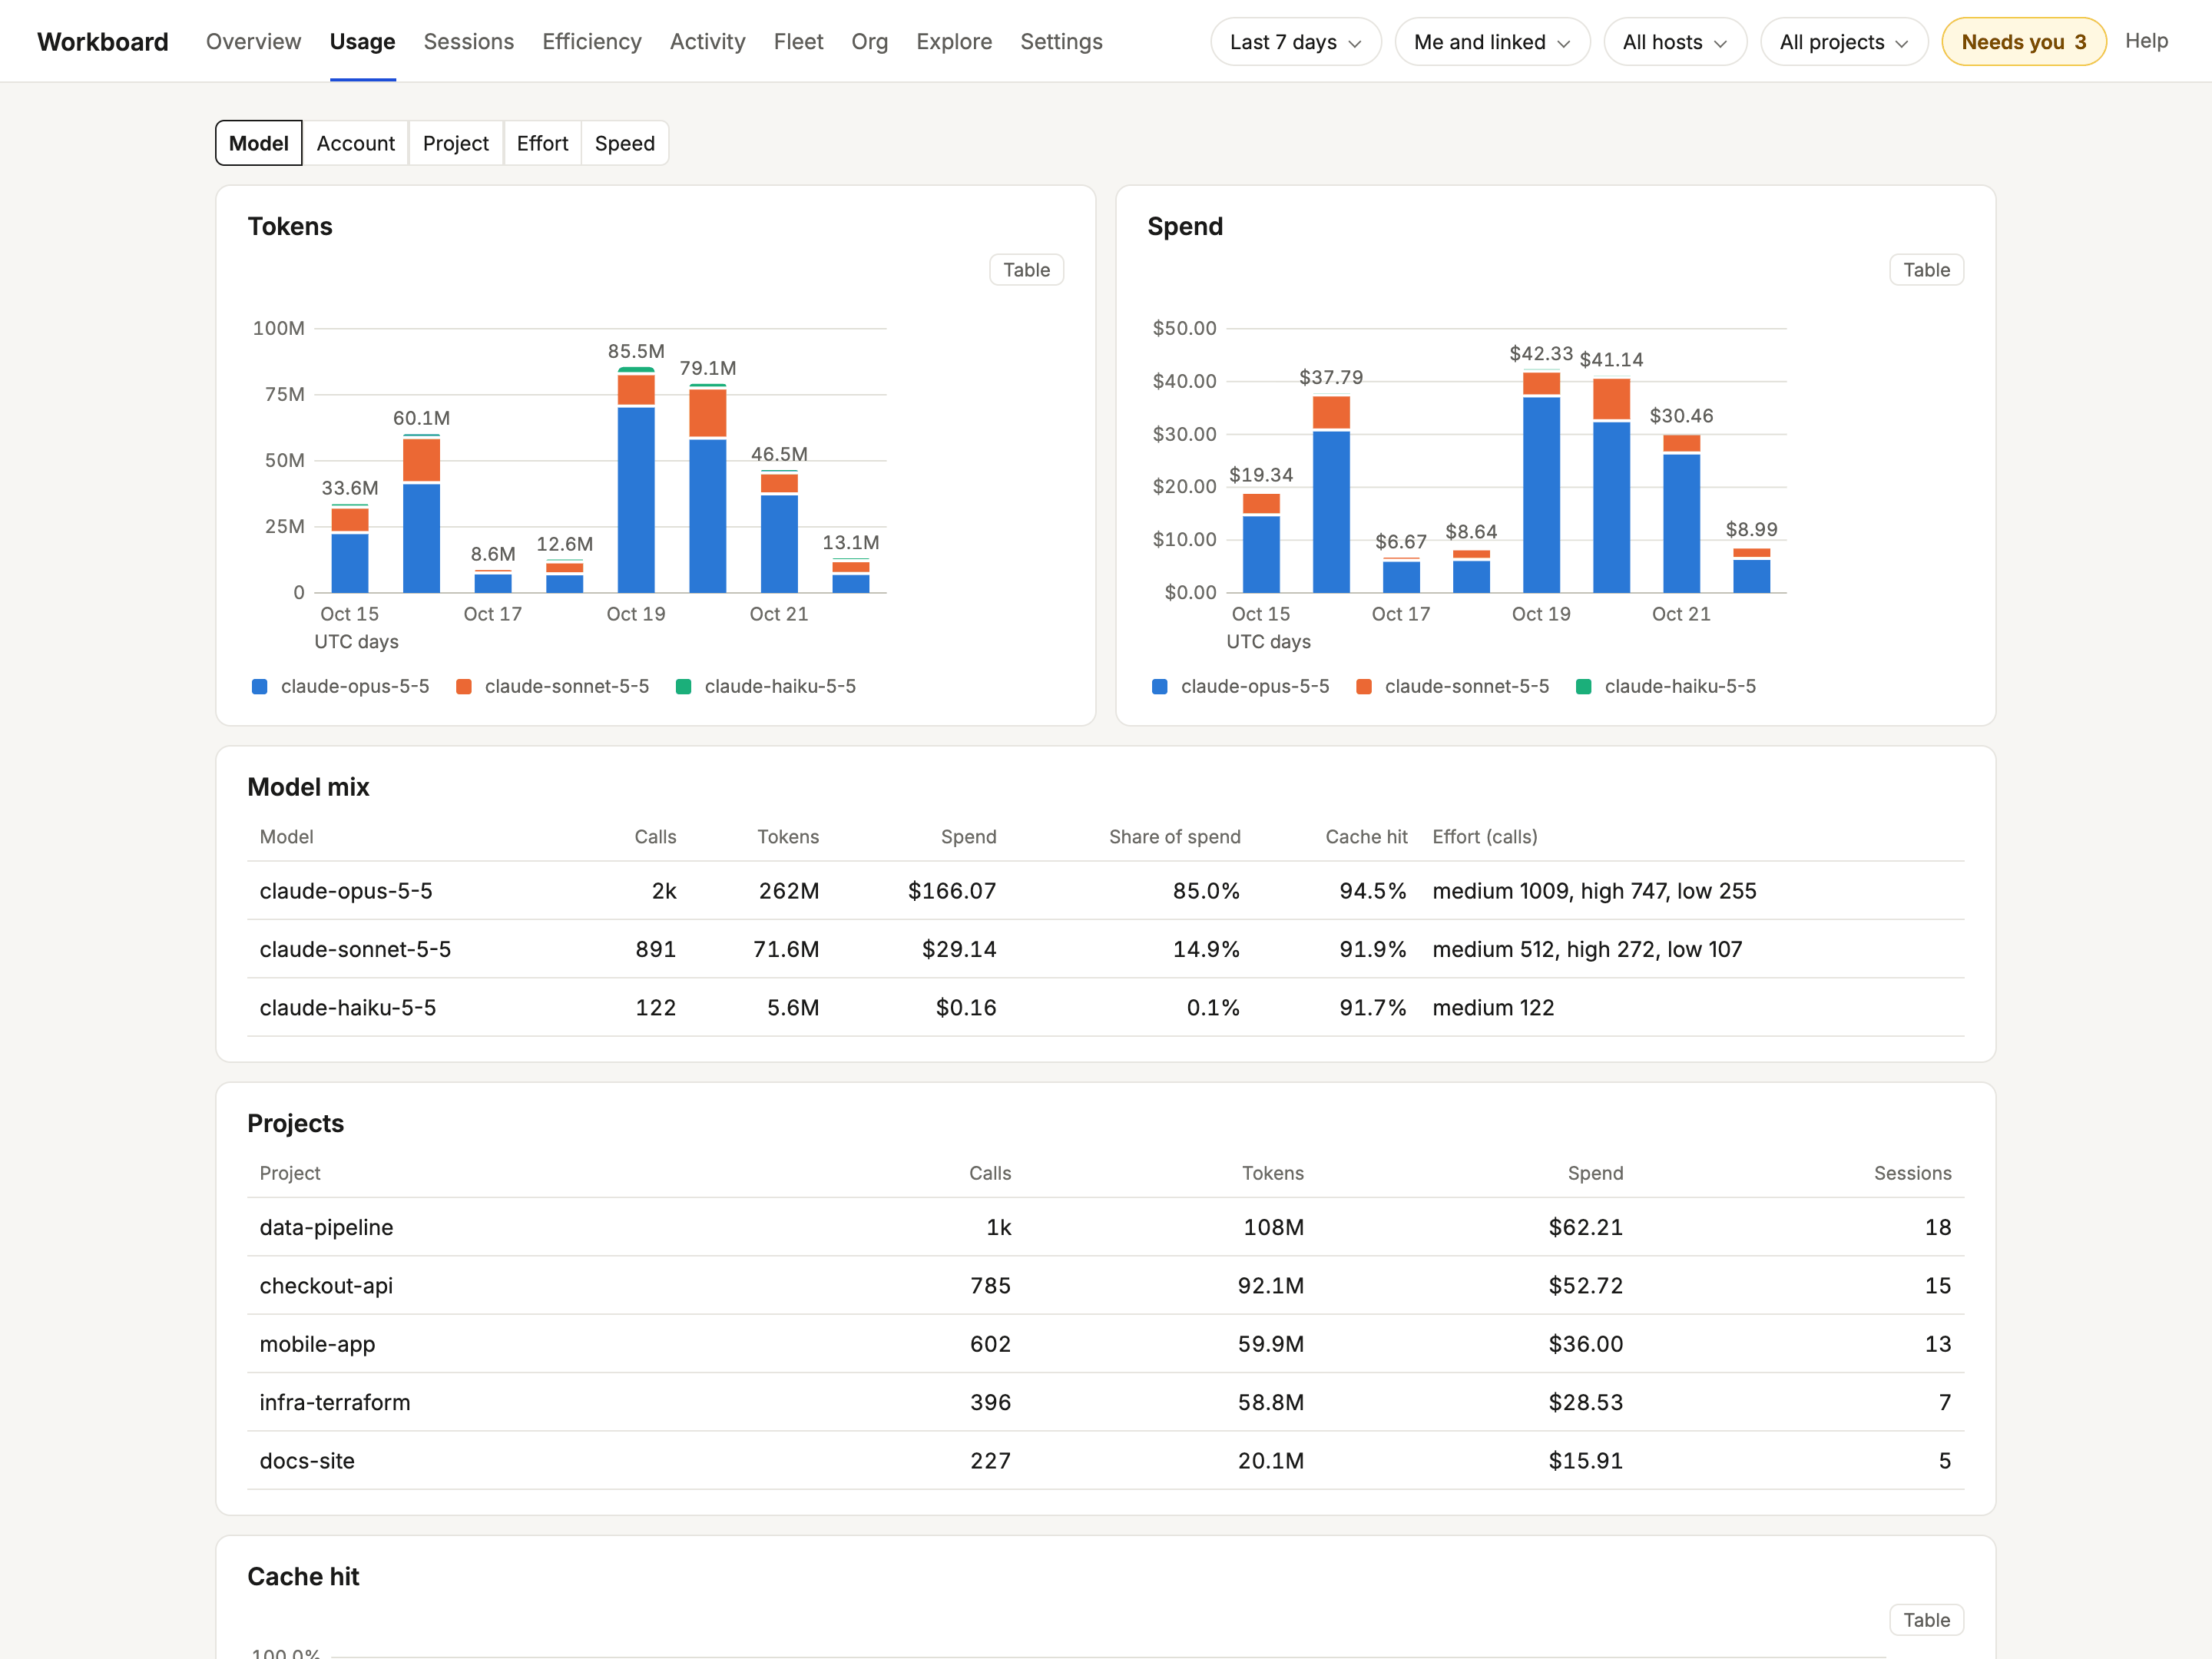2212x1659 pixels.
Task: Click the $42.33 bar in Spend chart
Action: [x=1541, y=482]
